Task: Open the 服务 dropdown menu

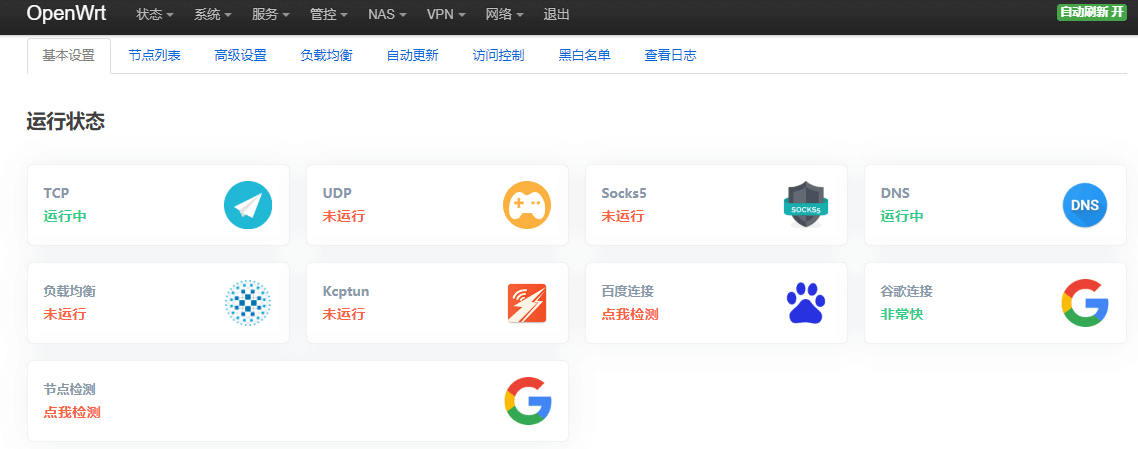Action: [270, 15]
